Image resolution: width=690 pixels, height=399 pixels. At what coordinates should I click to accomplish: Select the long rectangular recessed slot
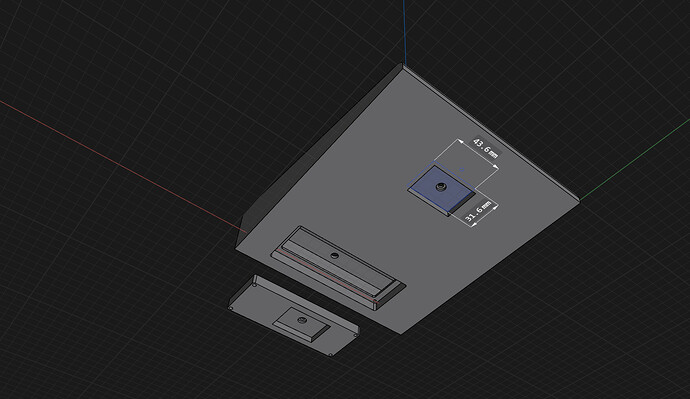pyautogui.click(x=338, y=268)
